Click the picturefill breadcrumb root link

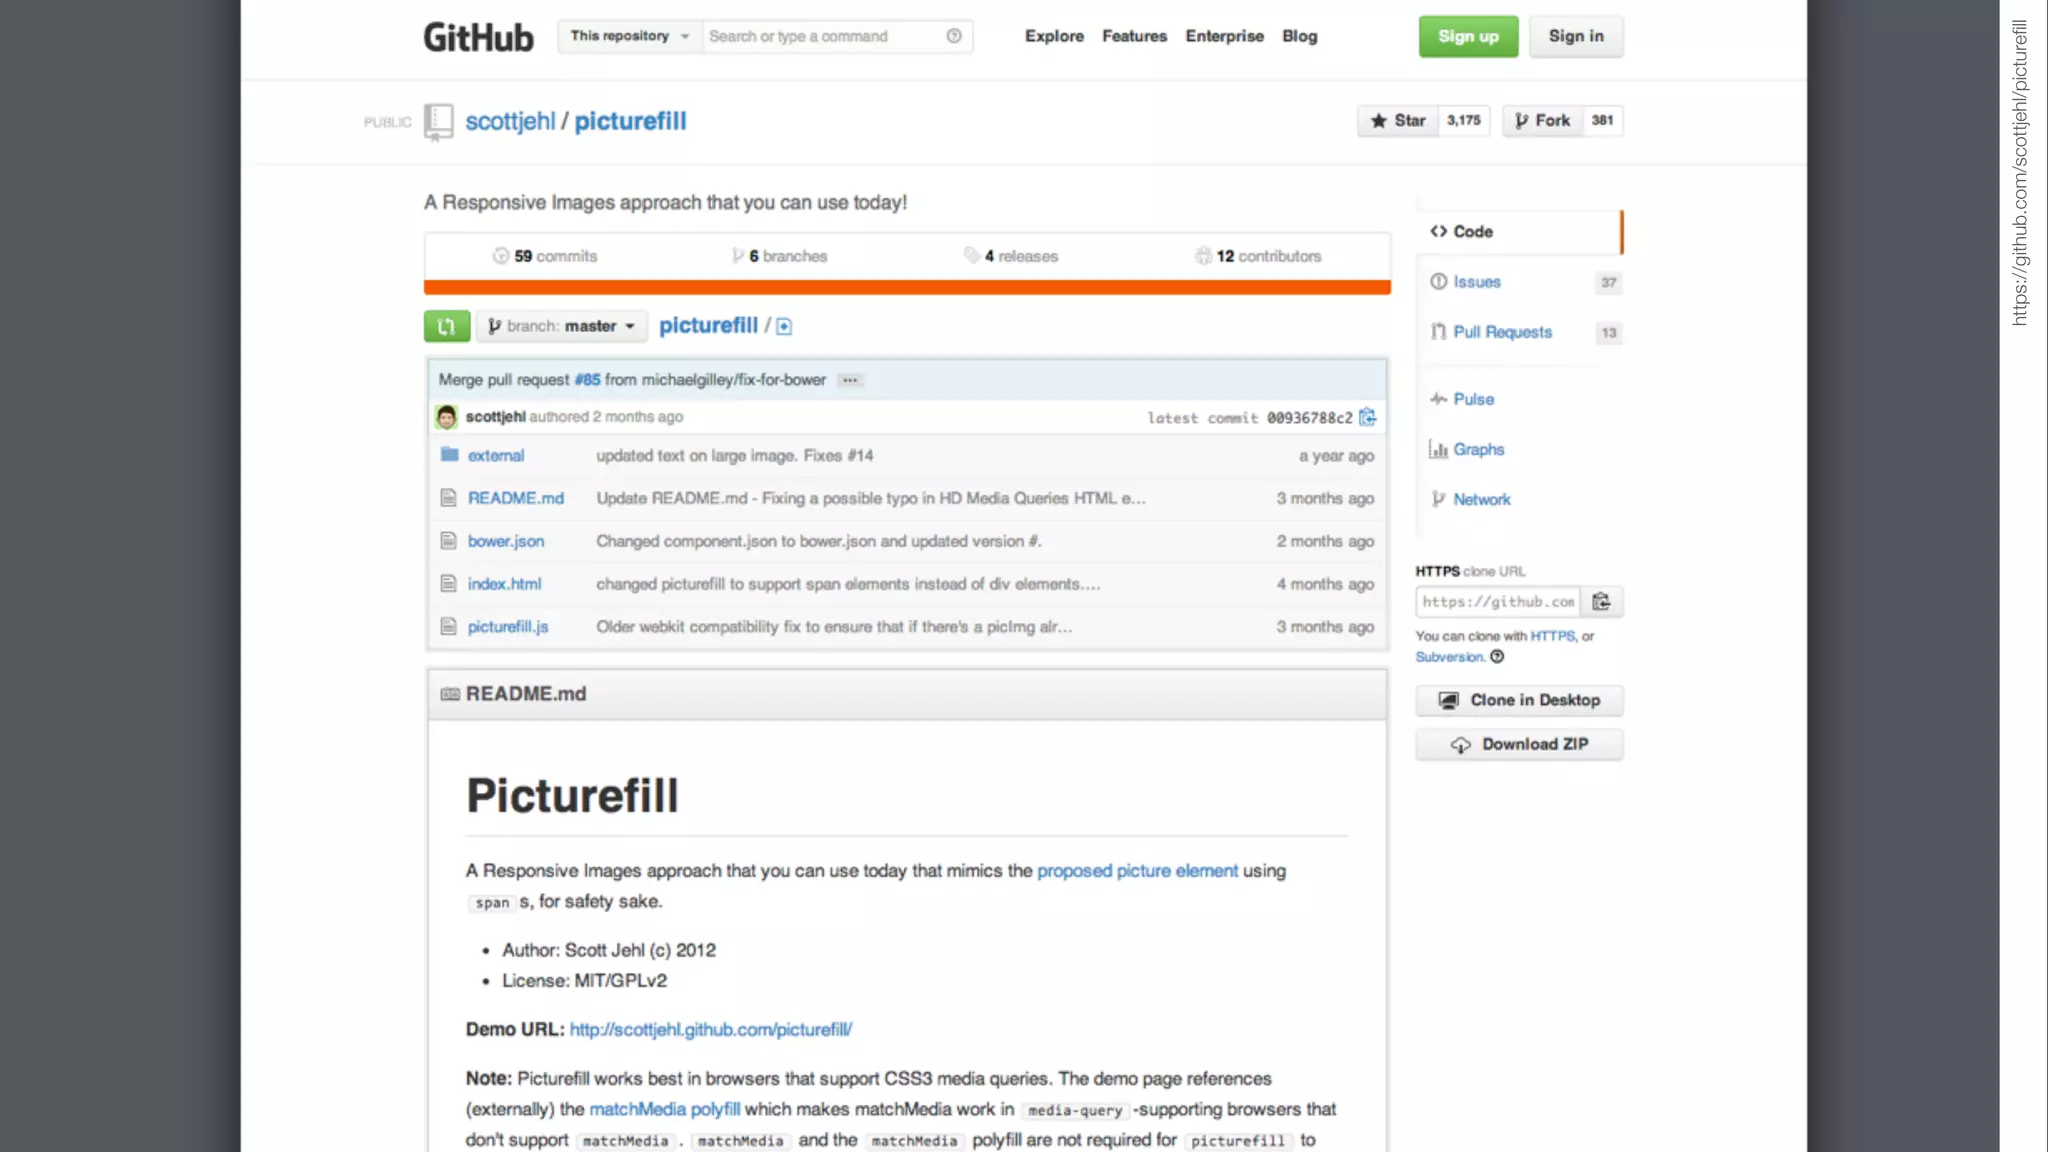[x=708, y=325]
